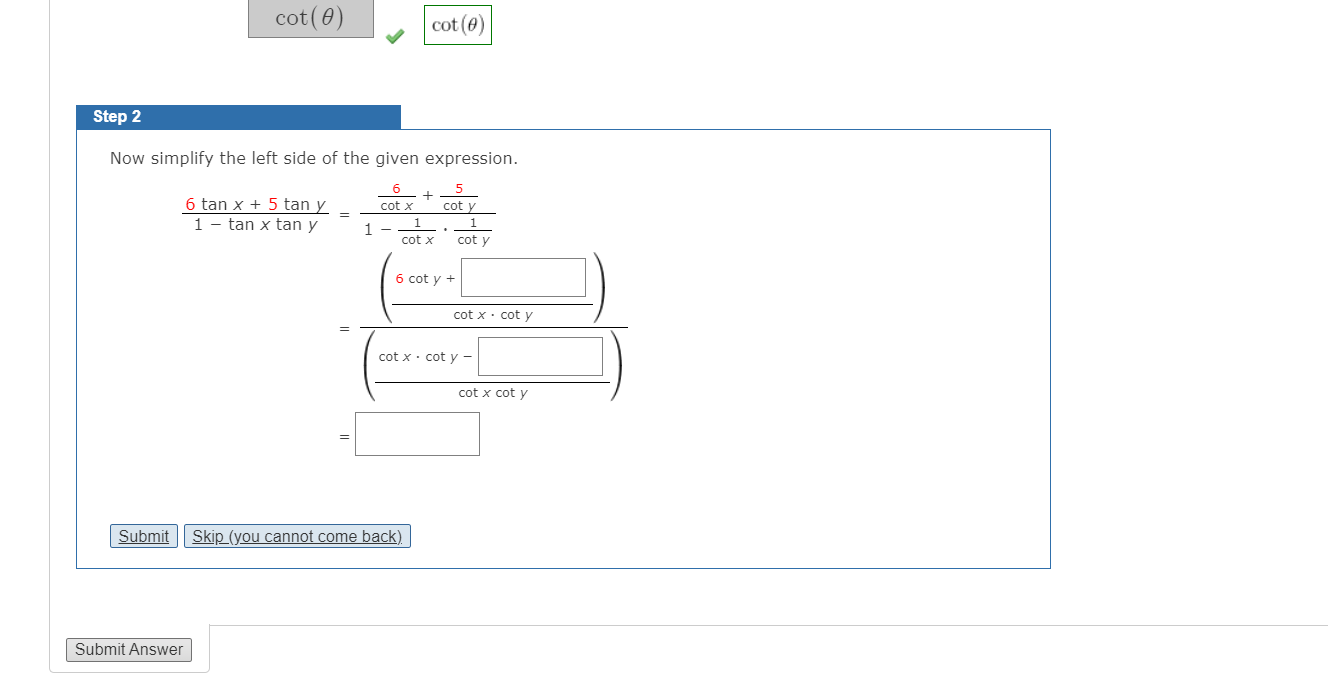Viewport: 1328px width, 677px height.
Task: Click the bordered cot(θ) answer key box
Action: tap(457, 25)
